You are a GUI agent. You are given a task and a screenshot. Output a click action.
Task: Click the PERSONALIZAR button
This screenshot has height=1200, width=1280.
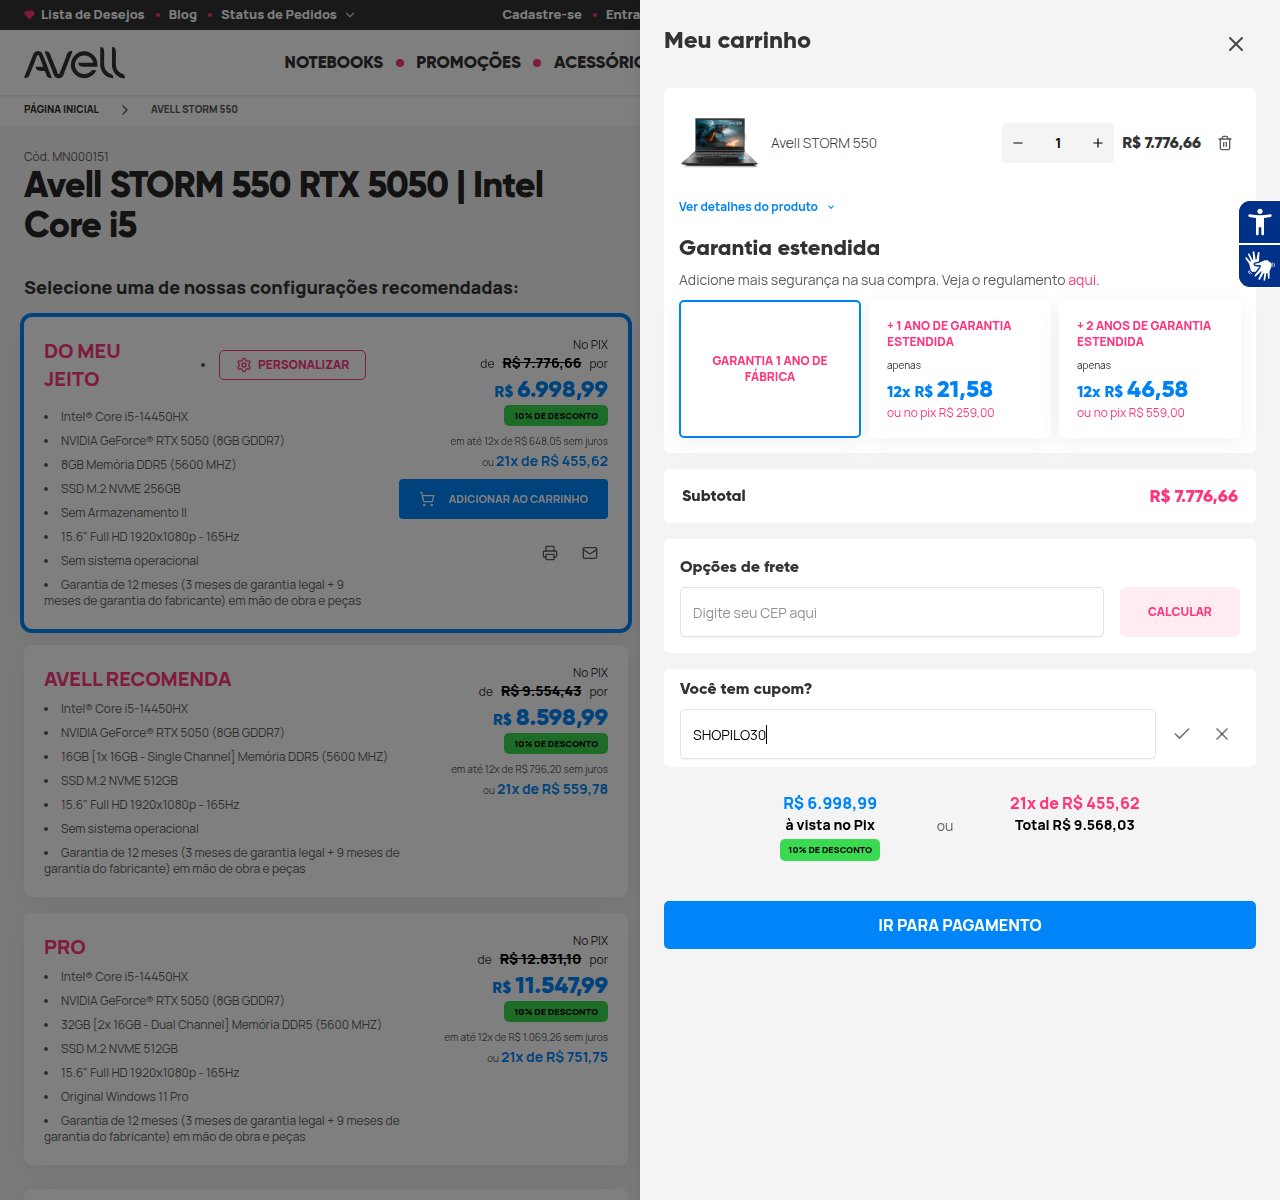pos(292,365)
